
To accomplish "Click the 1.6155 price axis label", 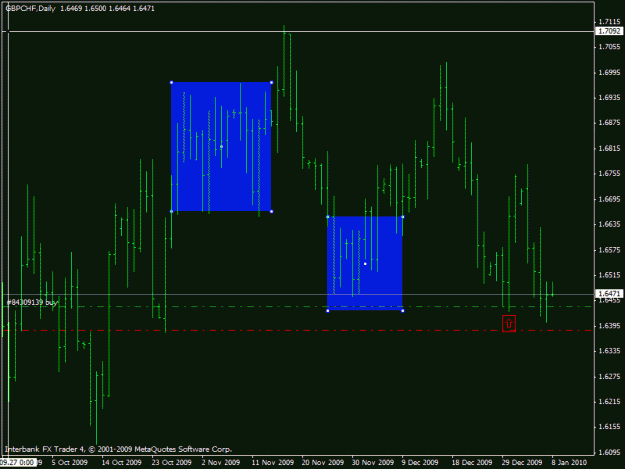I will tap(609, 427).
